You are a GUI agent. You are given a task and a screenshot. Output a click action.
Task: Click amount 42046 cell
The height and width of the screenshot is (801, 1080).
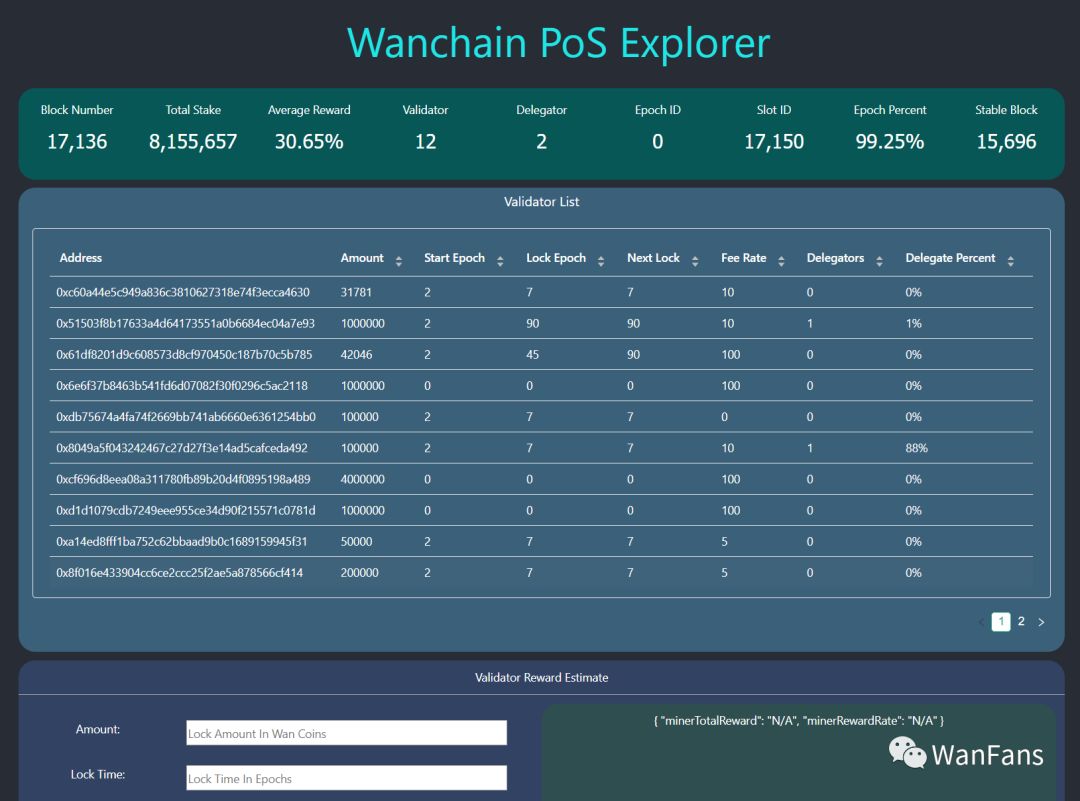click(x=356, y=354)
